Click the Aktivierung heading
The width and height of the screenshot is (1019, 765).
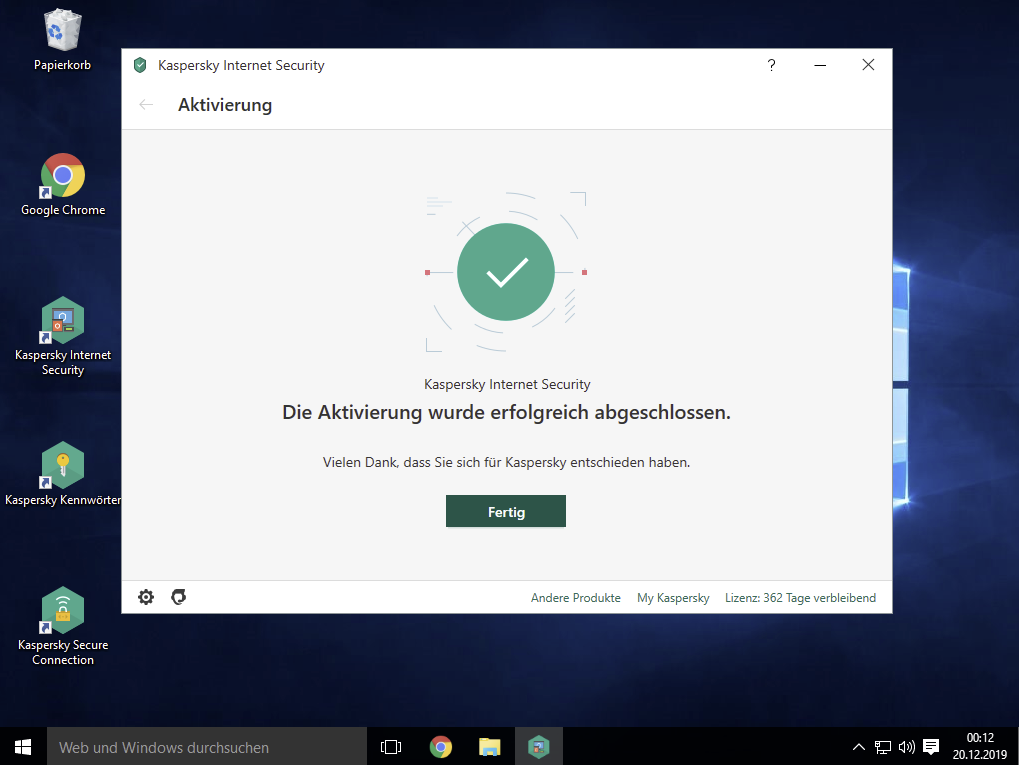(x=225, y=105)
